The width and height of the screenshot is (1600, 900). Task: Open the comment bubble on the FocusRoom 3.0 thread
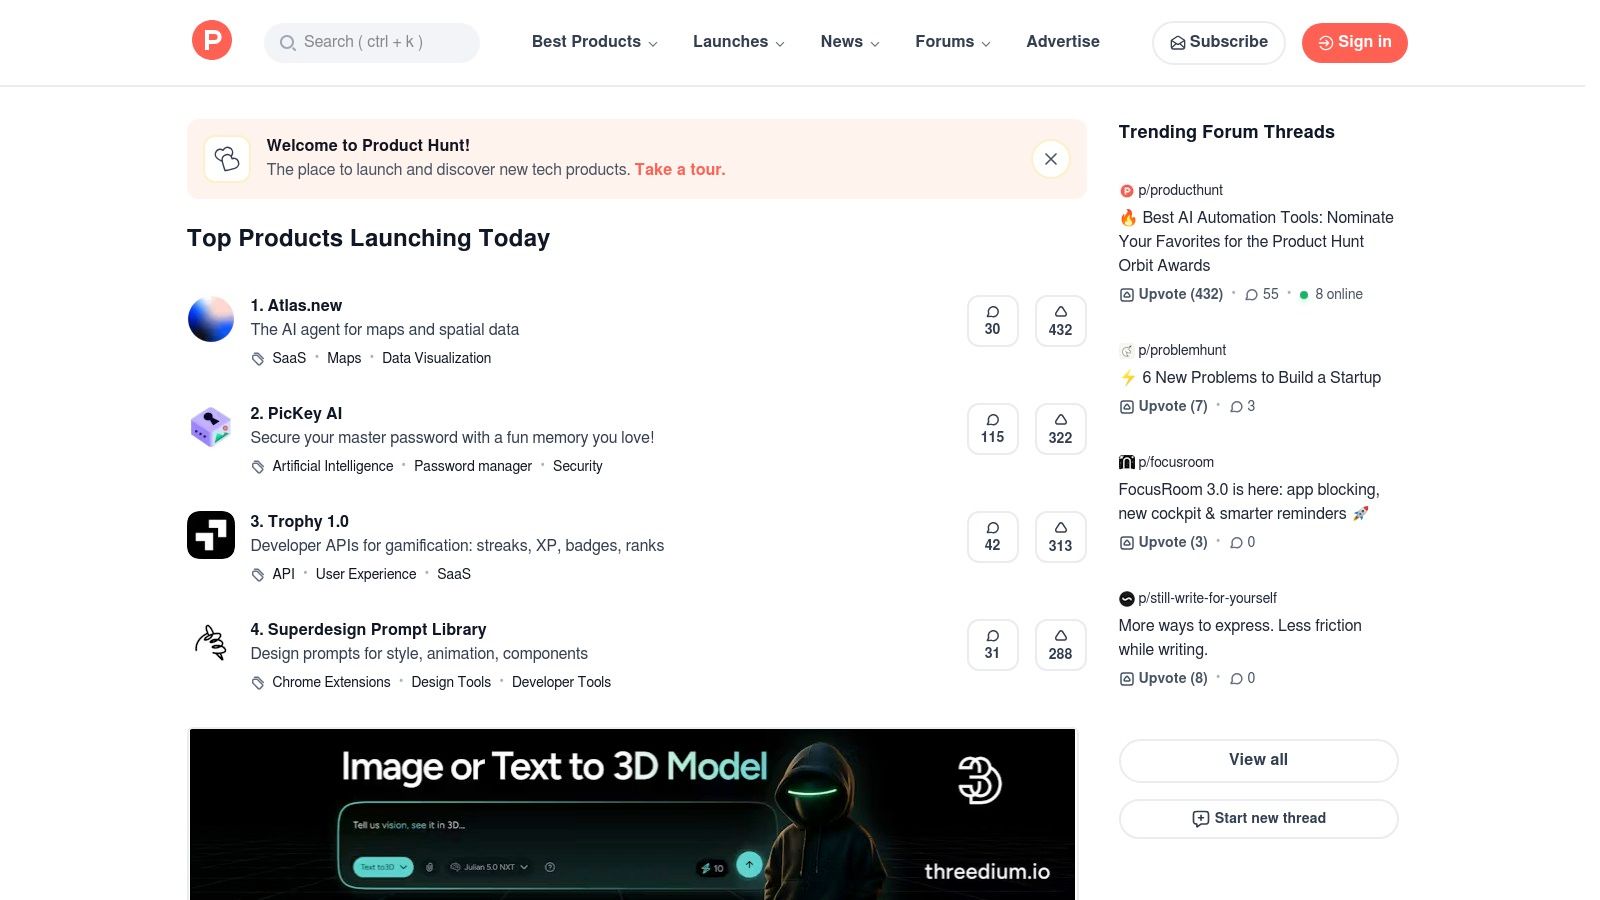coord(1239,542)
